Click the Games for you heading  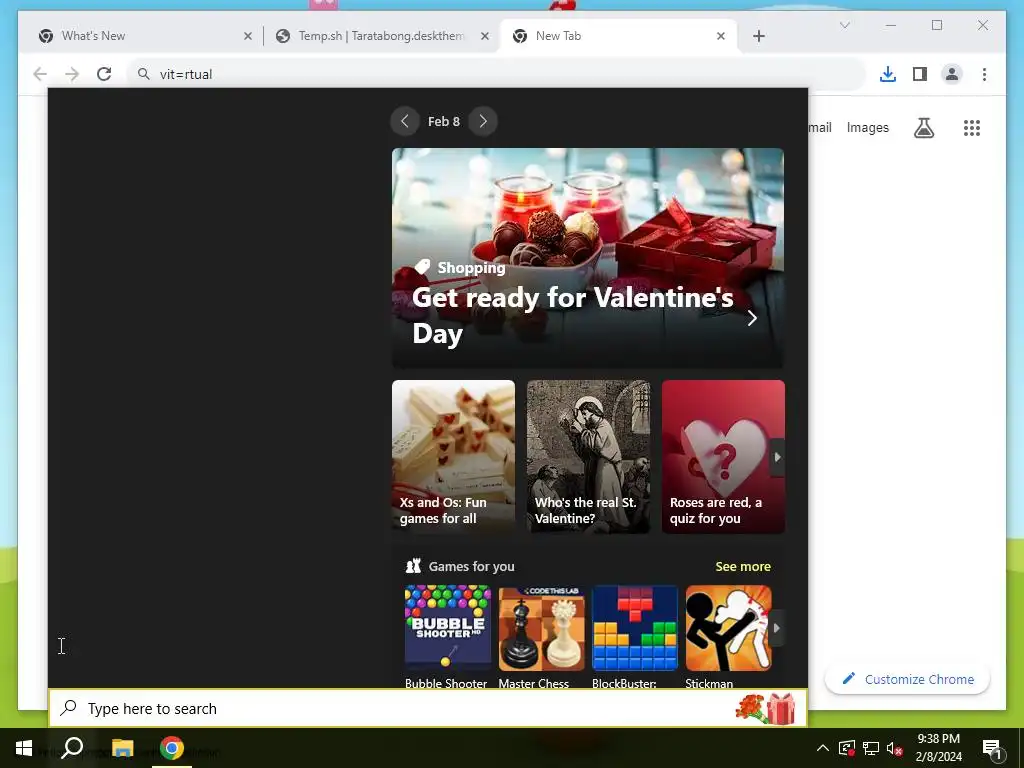(x=471, y=566)
